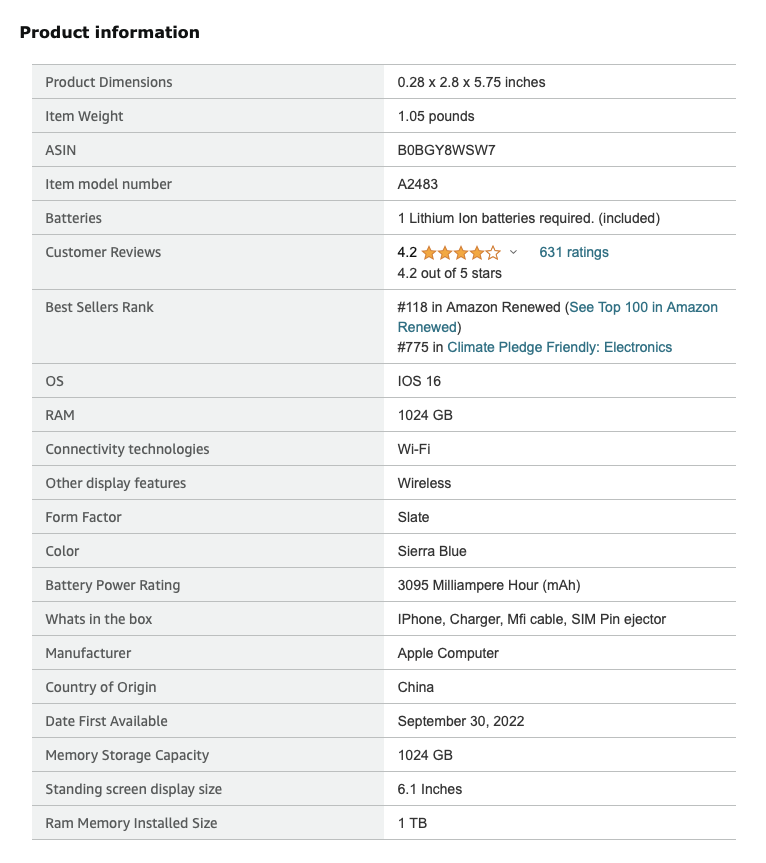Click the Apple Computer manufacturer value
The width and height of the screenshot is (766, 863).
(448, 654)
